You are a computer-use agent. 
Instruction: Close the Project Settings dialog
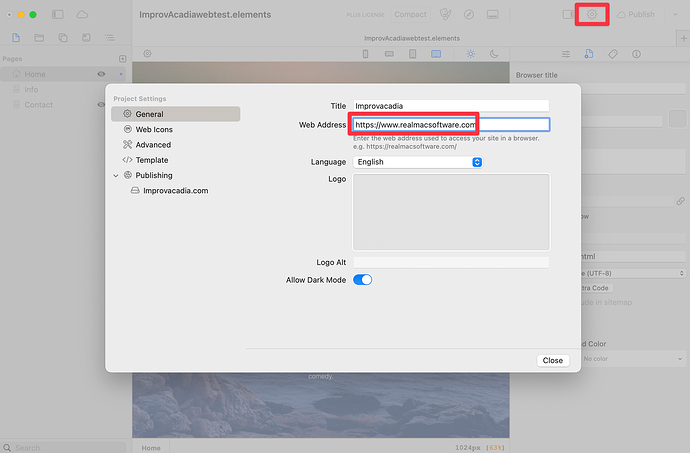click(553, 361)
